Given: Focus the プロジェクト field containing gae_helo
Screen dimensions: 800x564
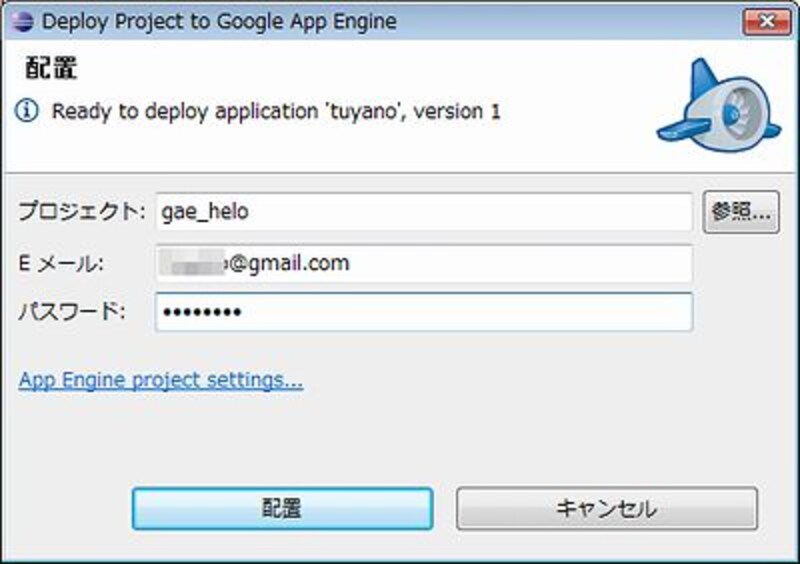Looking at the screenshot, I should [423, 212].
